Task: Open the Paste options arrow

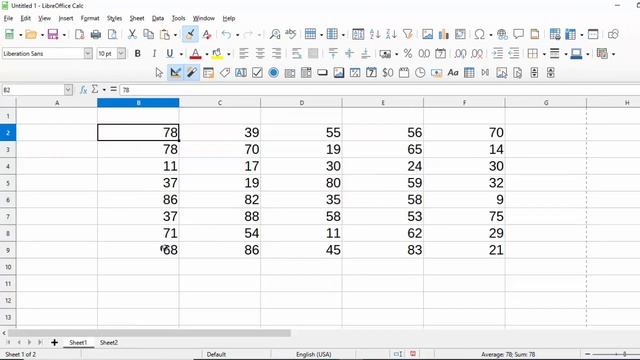Action: [176, 35]
